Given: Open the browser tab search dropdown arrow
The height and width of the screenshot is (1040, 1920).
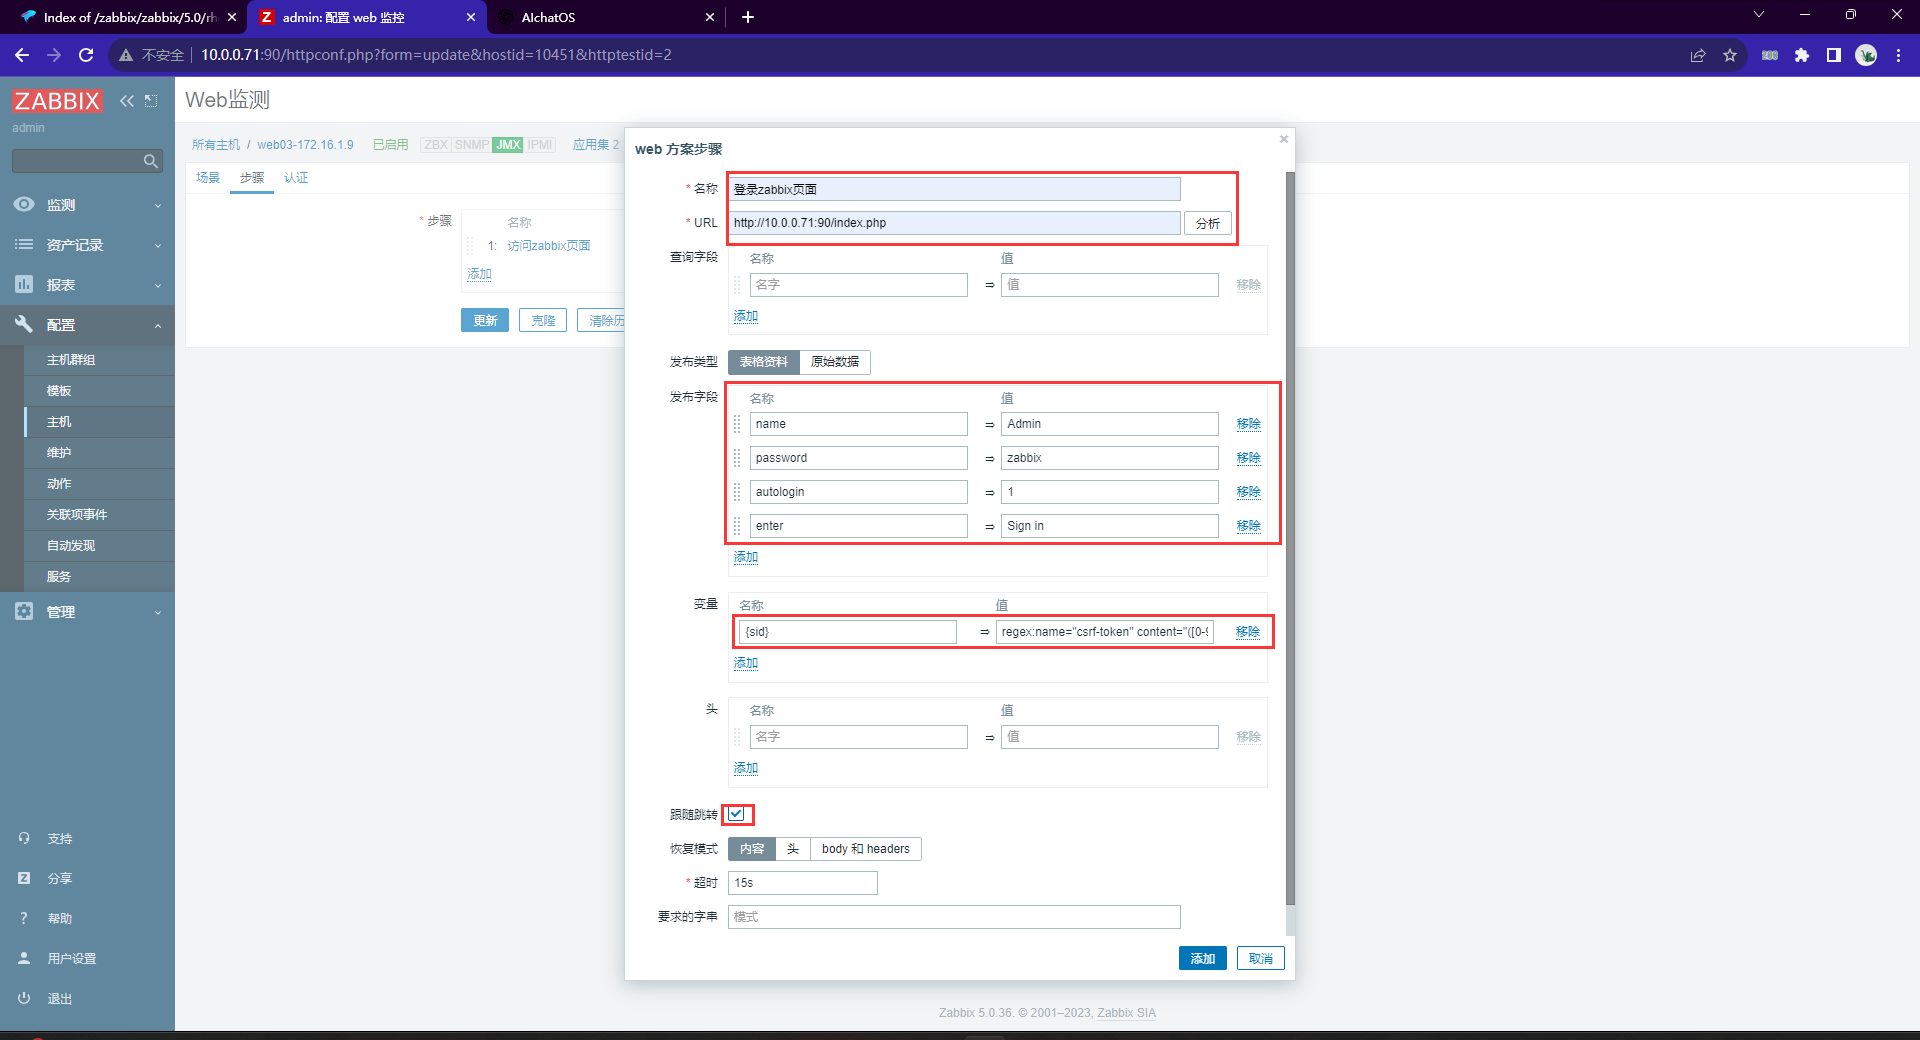Looking at the screenshot, I should [1759, 15].
